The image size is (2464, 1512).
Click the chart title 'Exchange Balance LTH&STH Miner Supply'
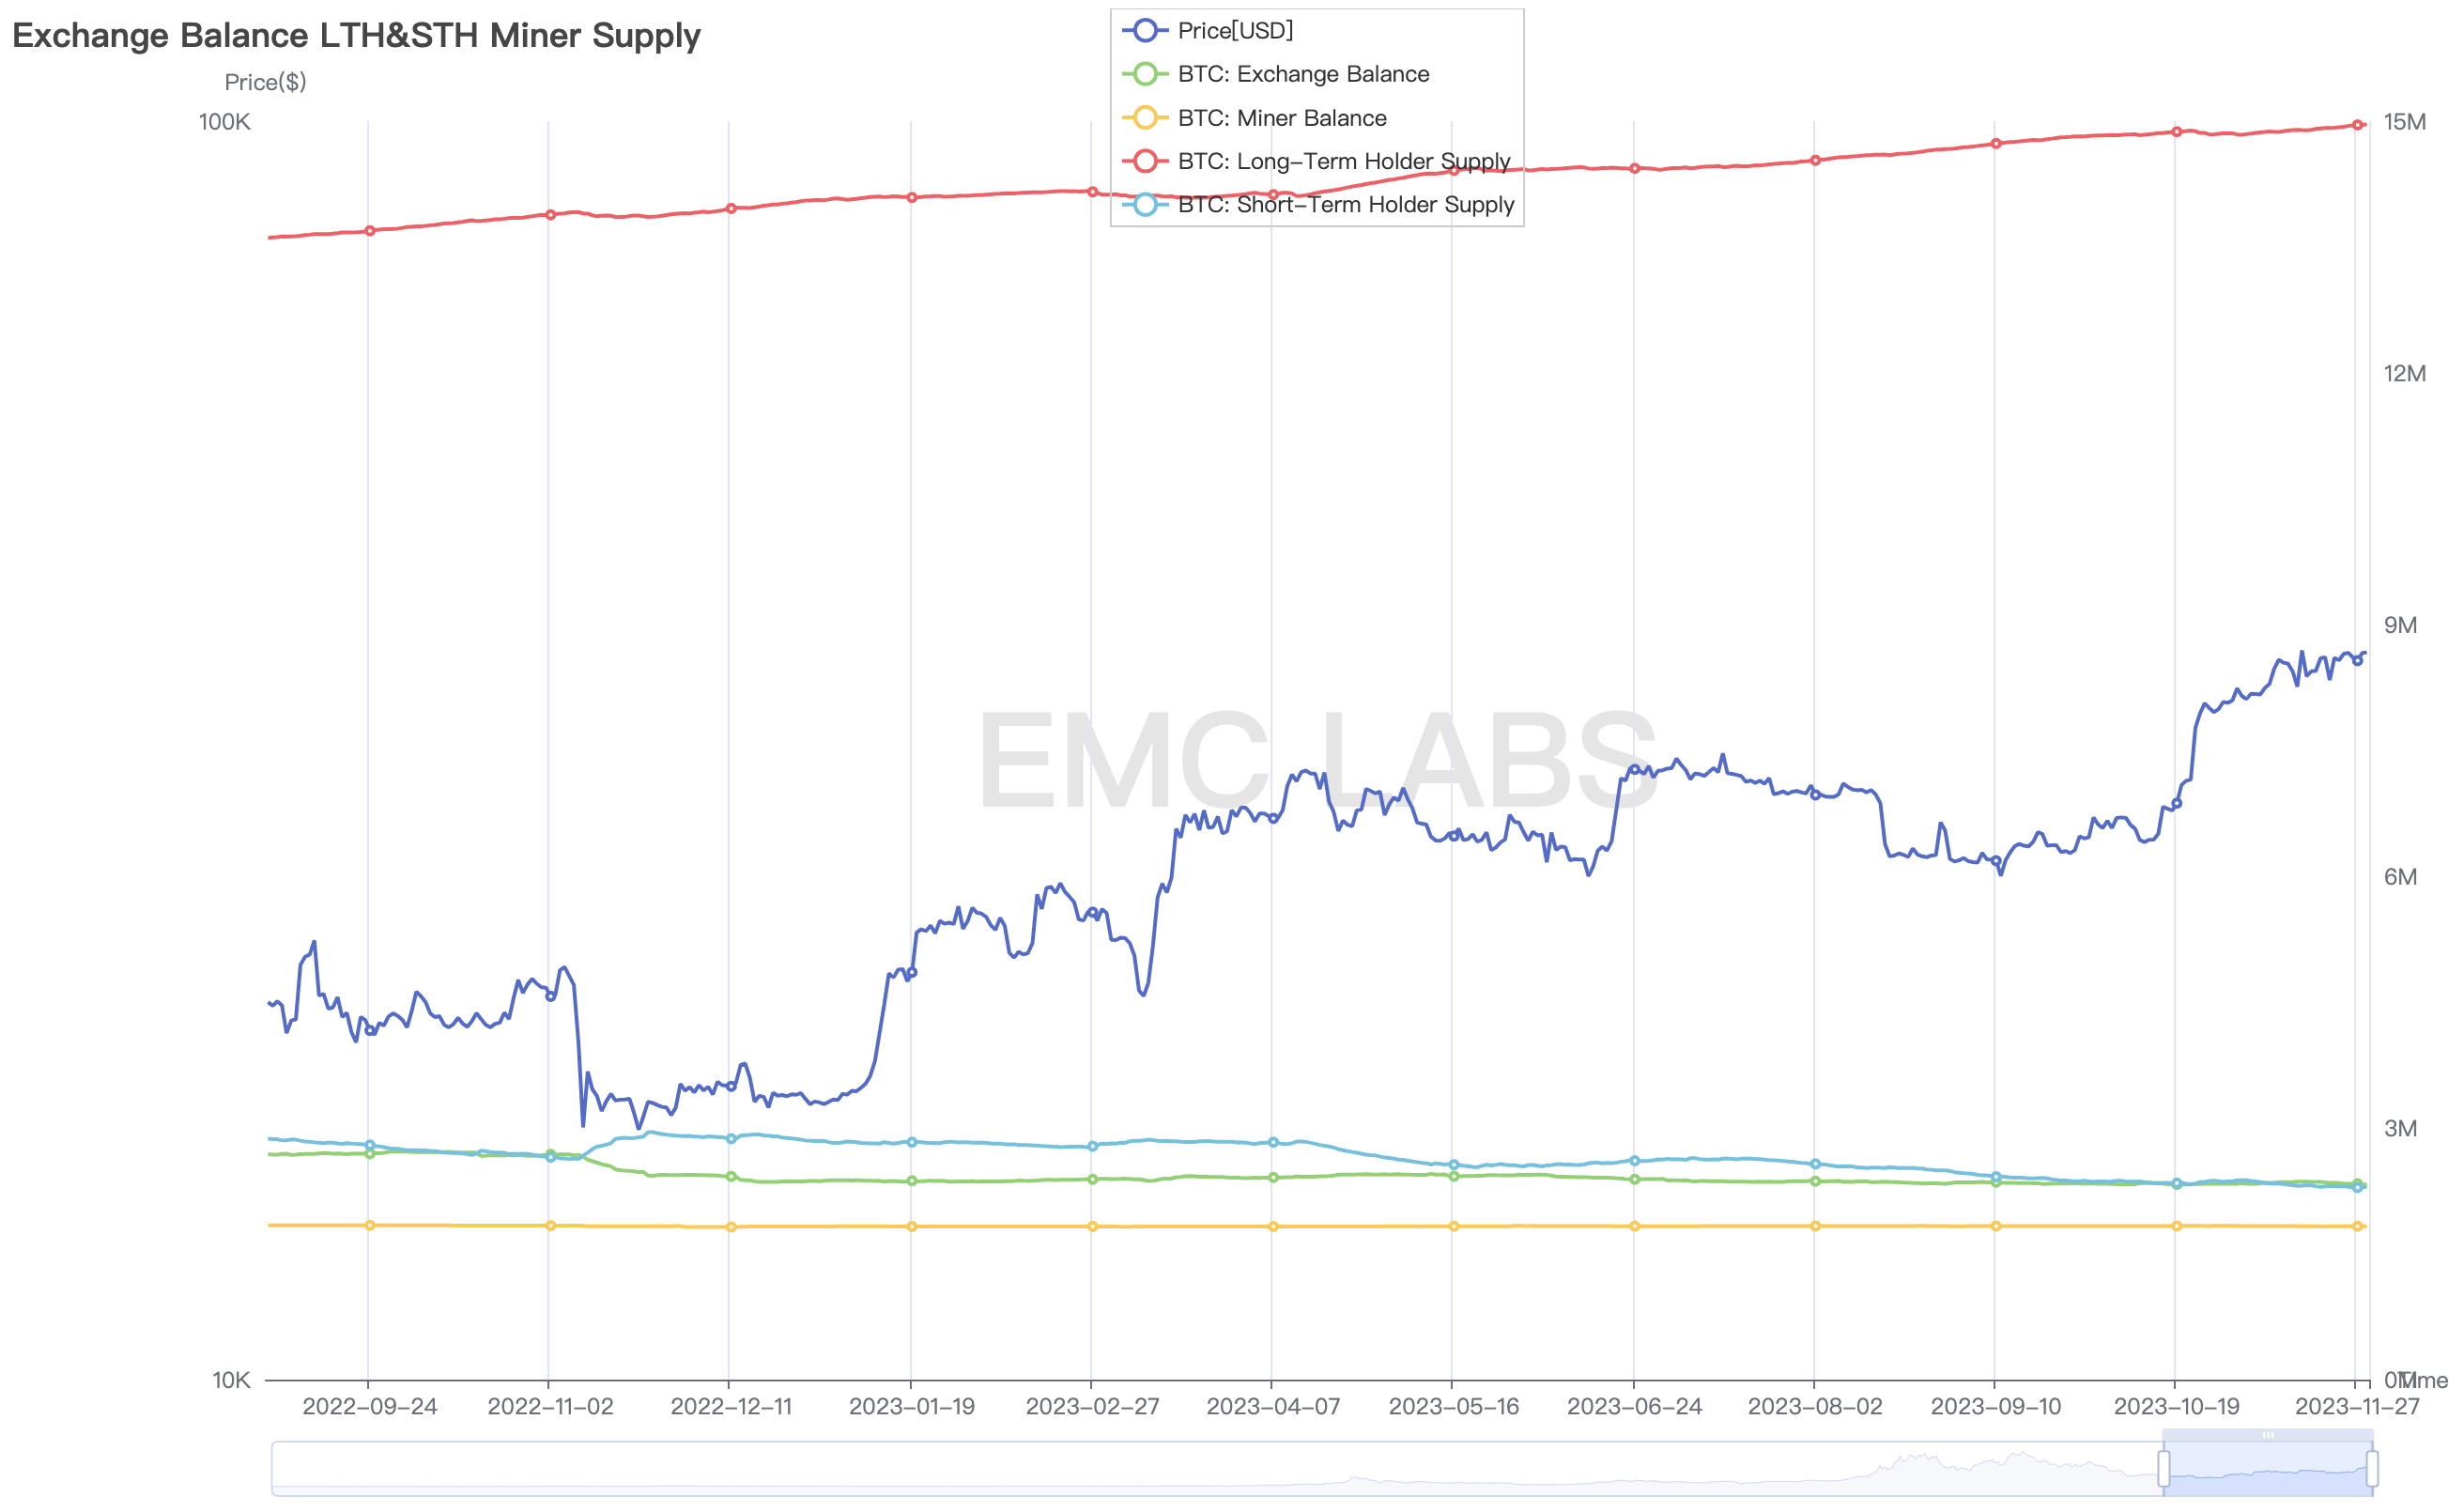point(356,36)
